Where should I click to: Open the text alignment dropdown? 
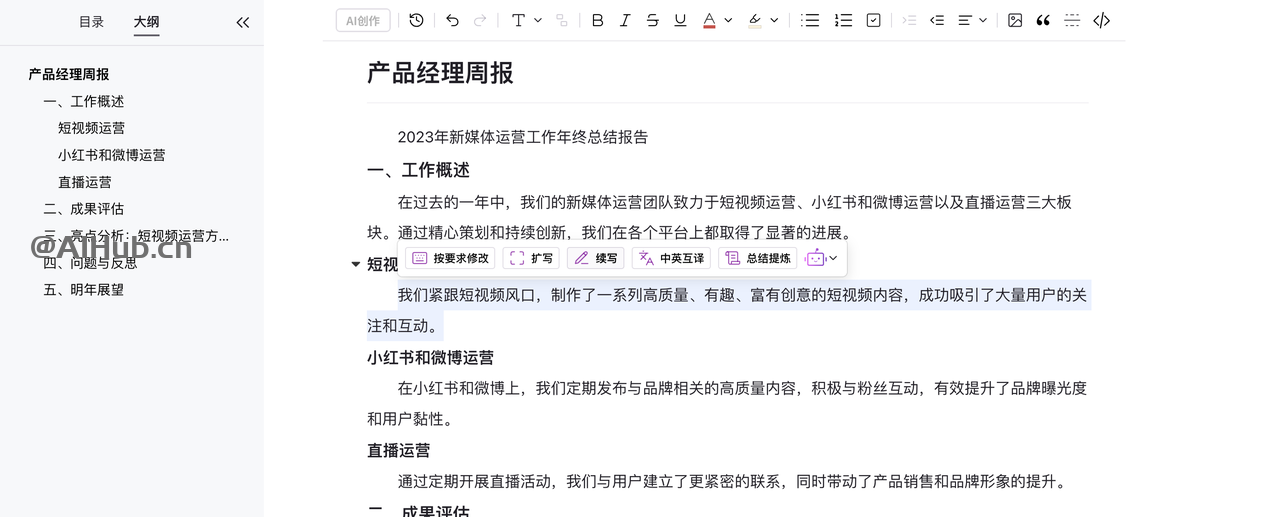(x=972, y=20)
